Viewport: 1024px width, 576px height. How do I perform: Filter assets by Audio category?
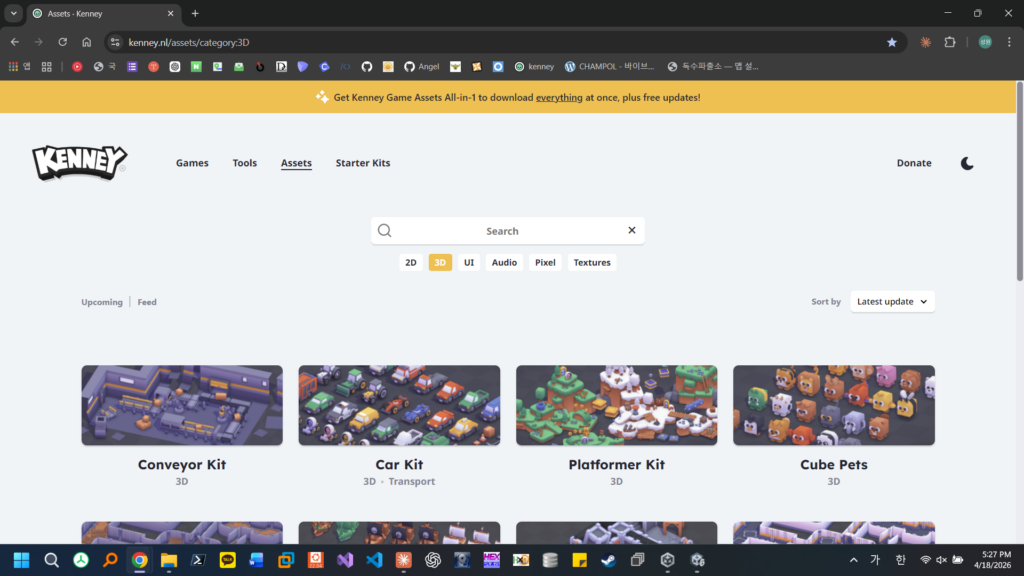[x=504, y=263]
